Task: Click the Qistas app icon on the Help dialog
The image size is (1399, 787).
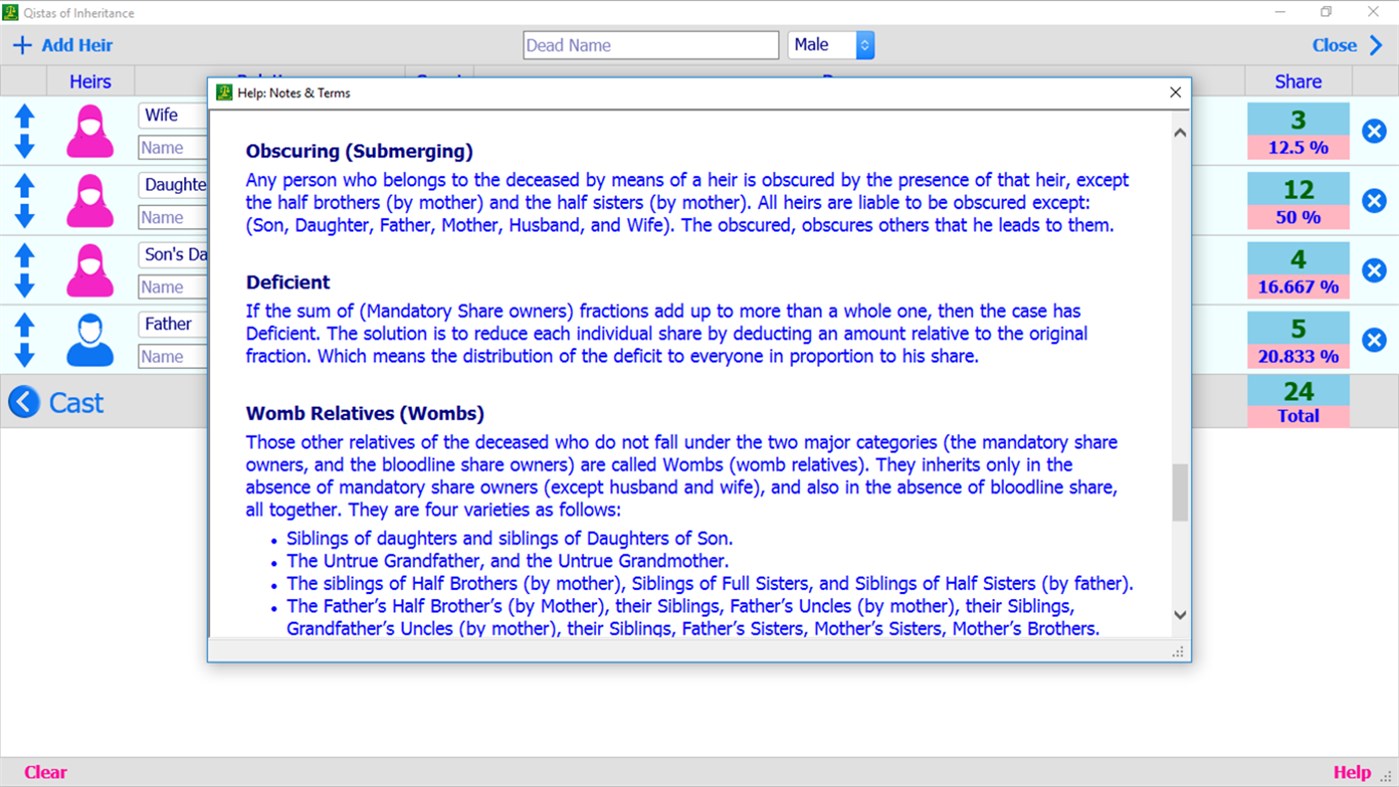Action: click(x=224, y=92)
